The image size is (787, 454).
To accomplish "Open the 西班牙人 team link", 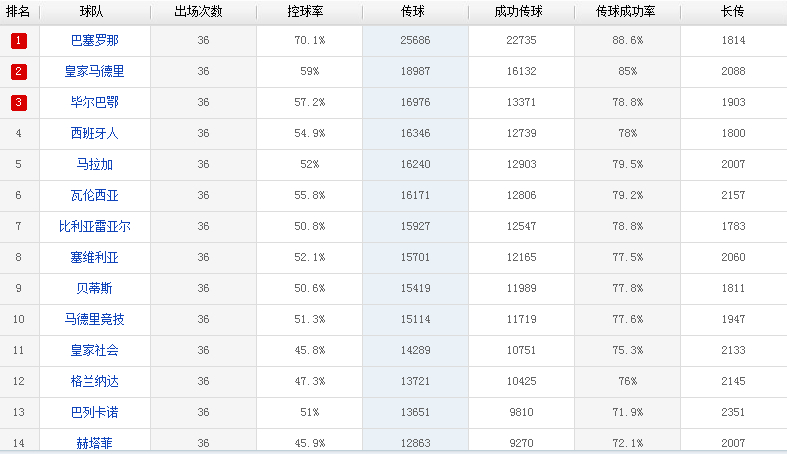I will point(94,133).
